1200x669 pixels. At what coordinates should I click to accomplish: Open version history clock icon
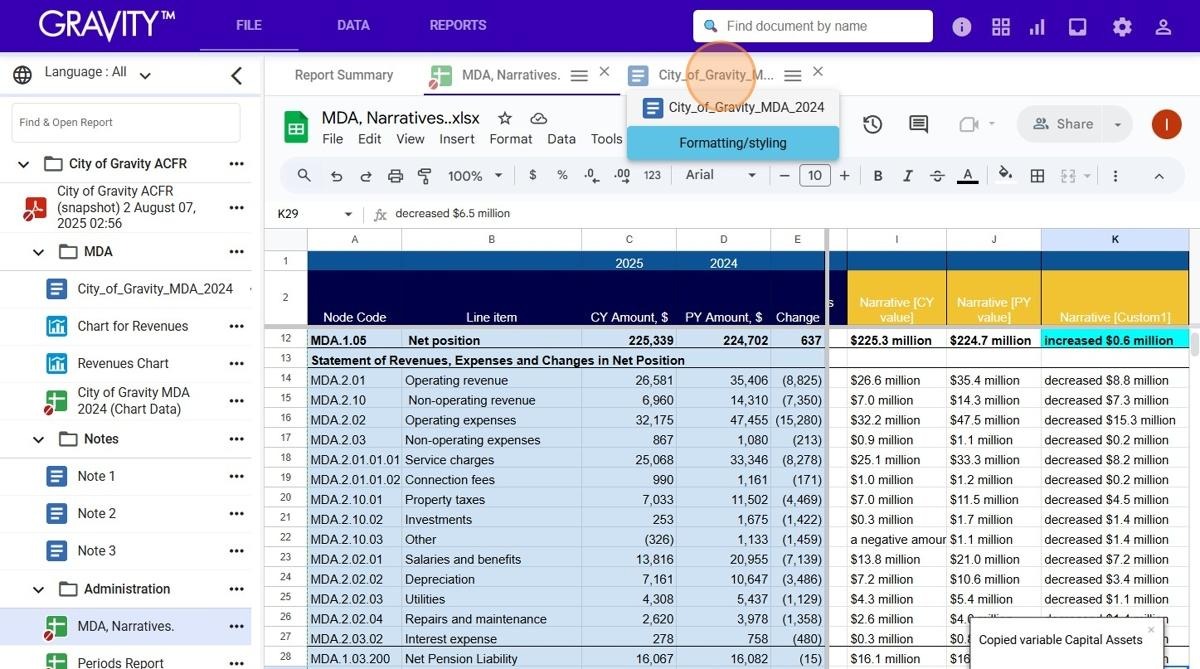tap(872, 124)
